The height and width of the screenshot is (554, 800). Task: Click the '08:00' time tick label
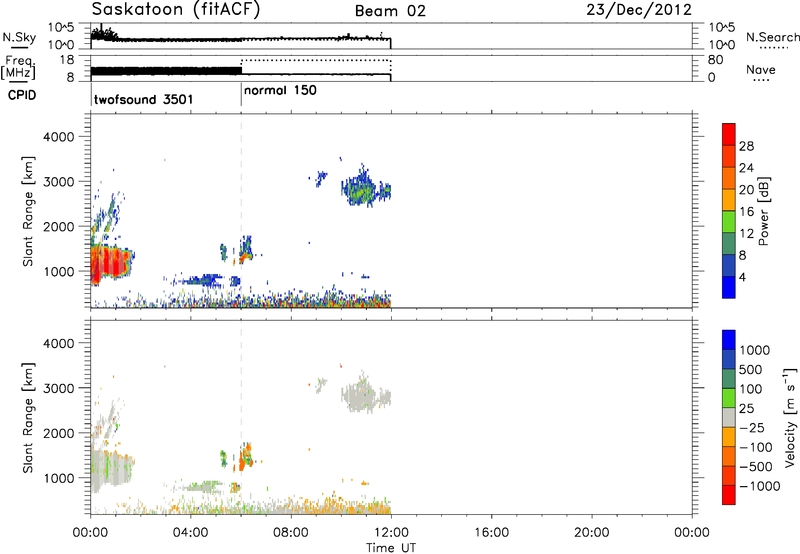(291, 533)
